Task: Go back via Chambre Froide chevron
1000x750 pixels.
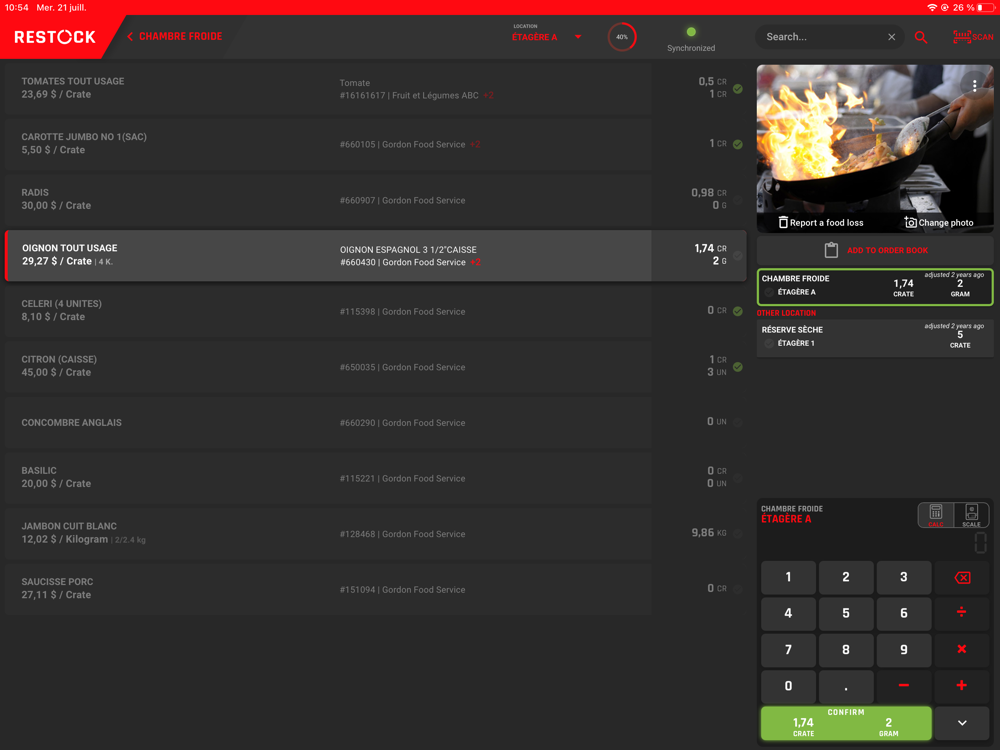Action: (130, 37)
